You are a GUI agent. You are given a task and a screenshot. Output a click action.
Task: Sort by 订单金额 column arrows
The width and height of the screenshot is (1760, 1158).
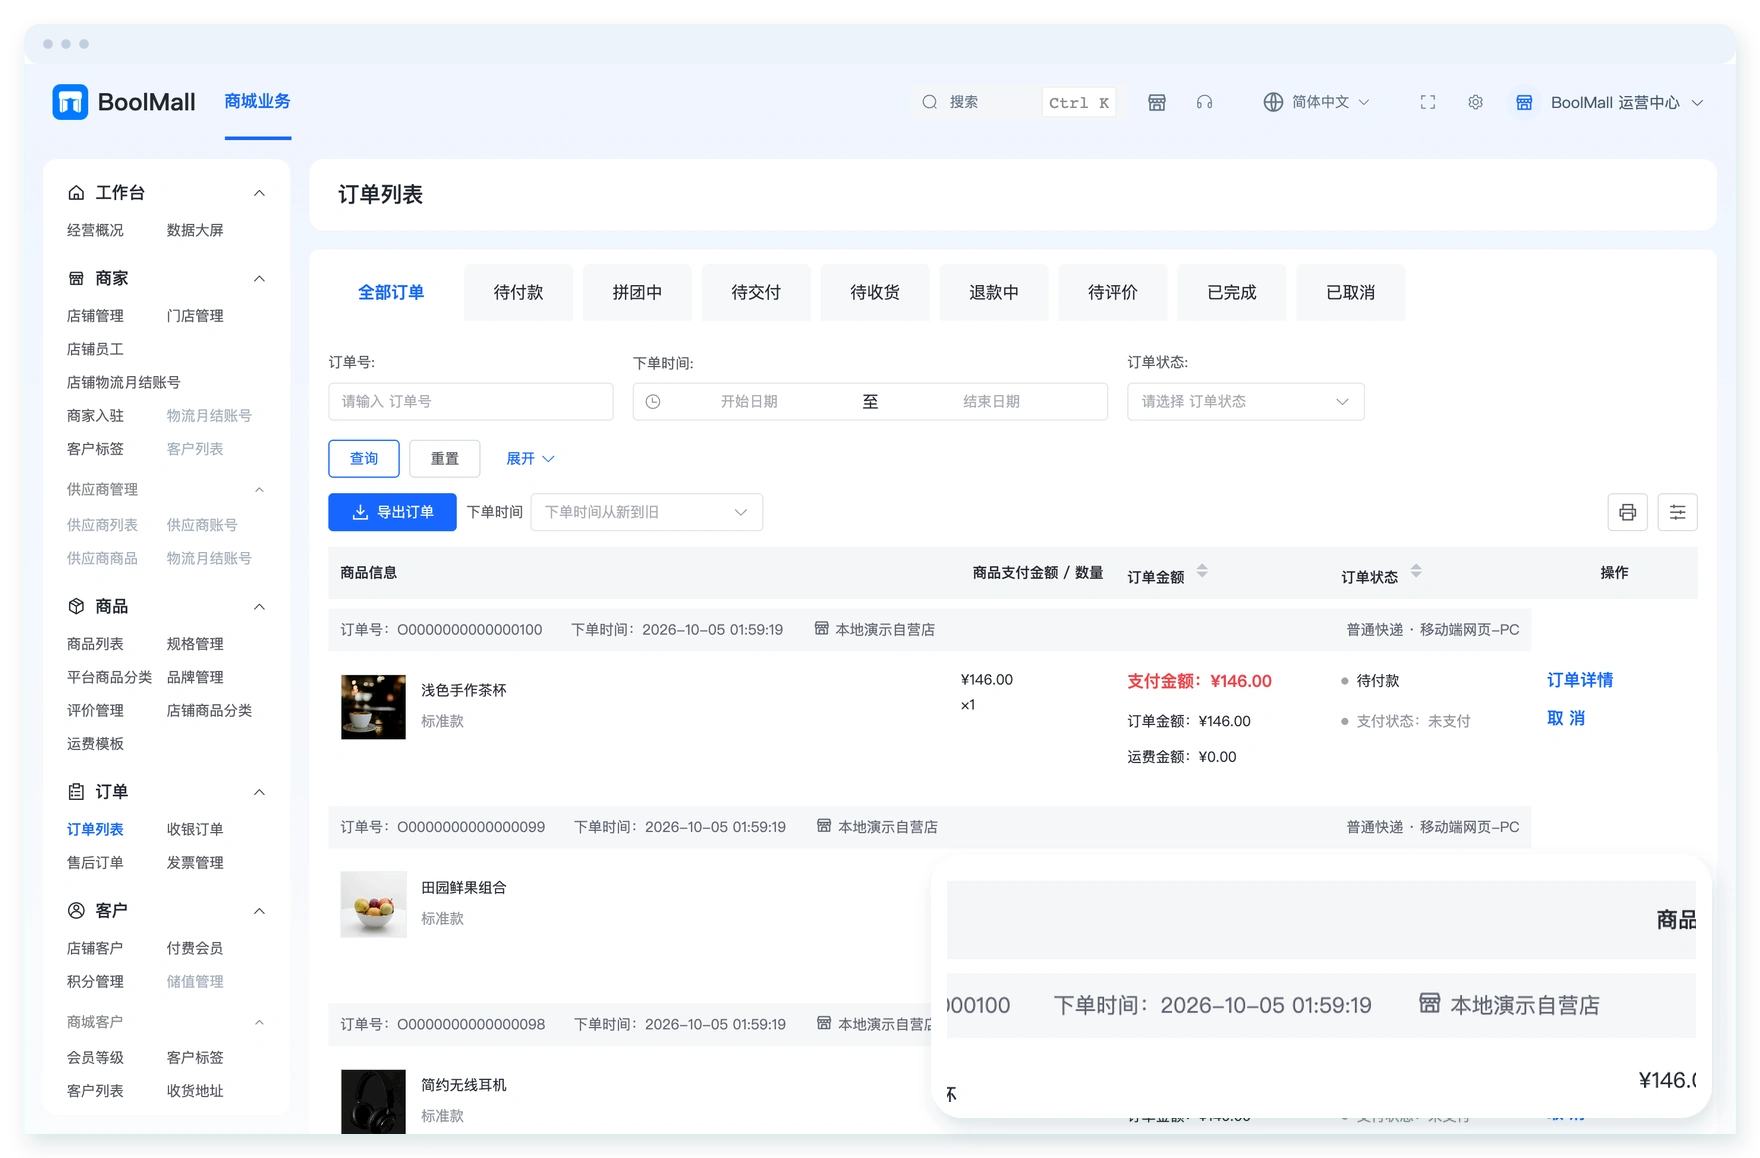[1202, 571]
